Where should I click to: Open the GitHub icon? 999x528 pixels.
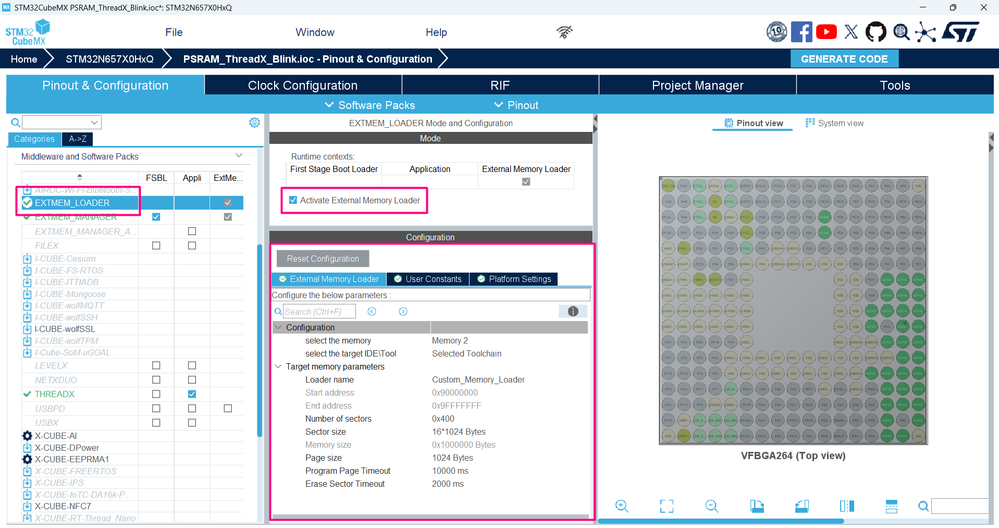pyautogui.click(x=875, y=32)
